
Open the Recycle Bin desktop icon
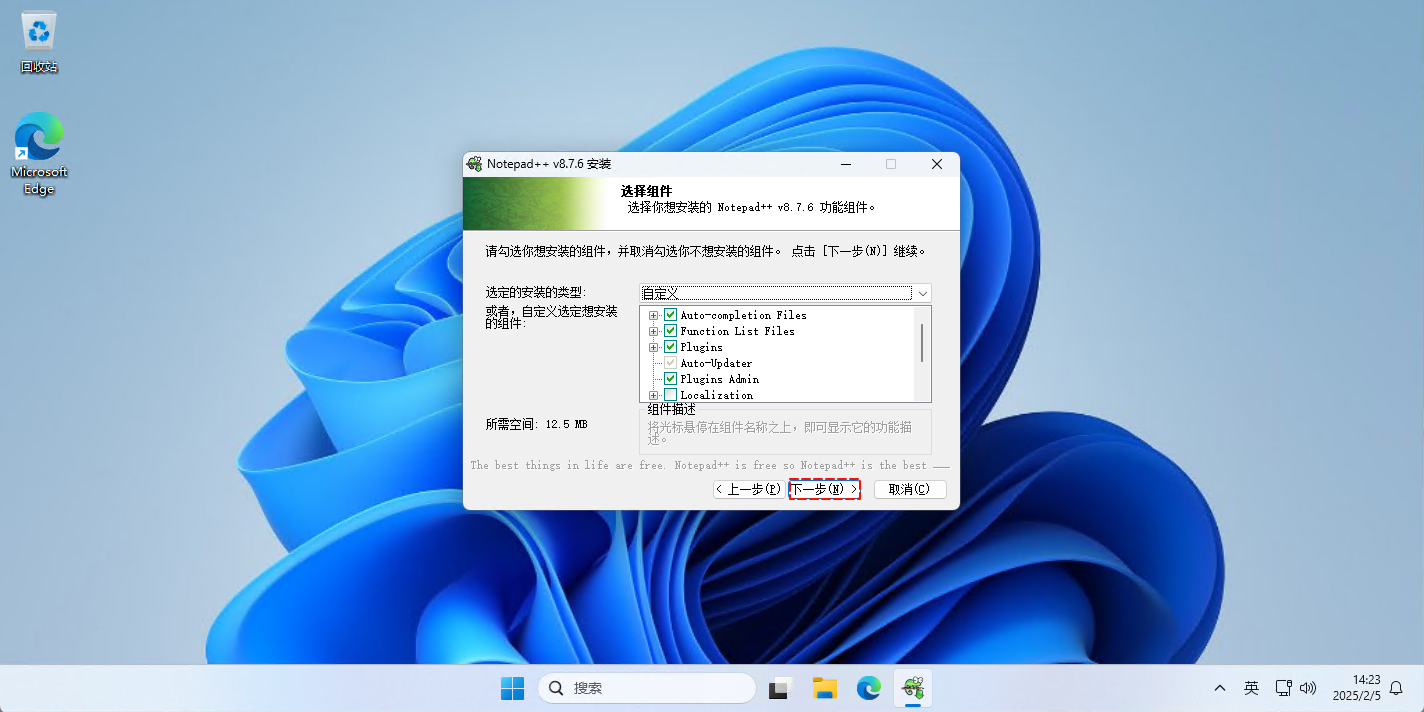pyautogui.click(x=39, y=42)
